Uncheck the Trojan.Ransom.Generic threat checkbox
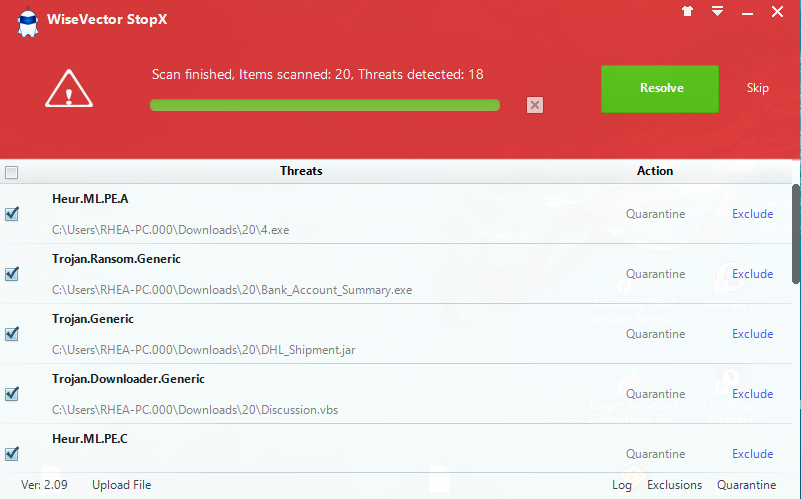The image size is (801, 499). [x=12, y=273]
